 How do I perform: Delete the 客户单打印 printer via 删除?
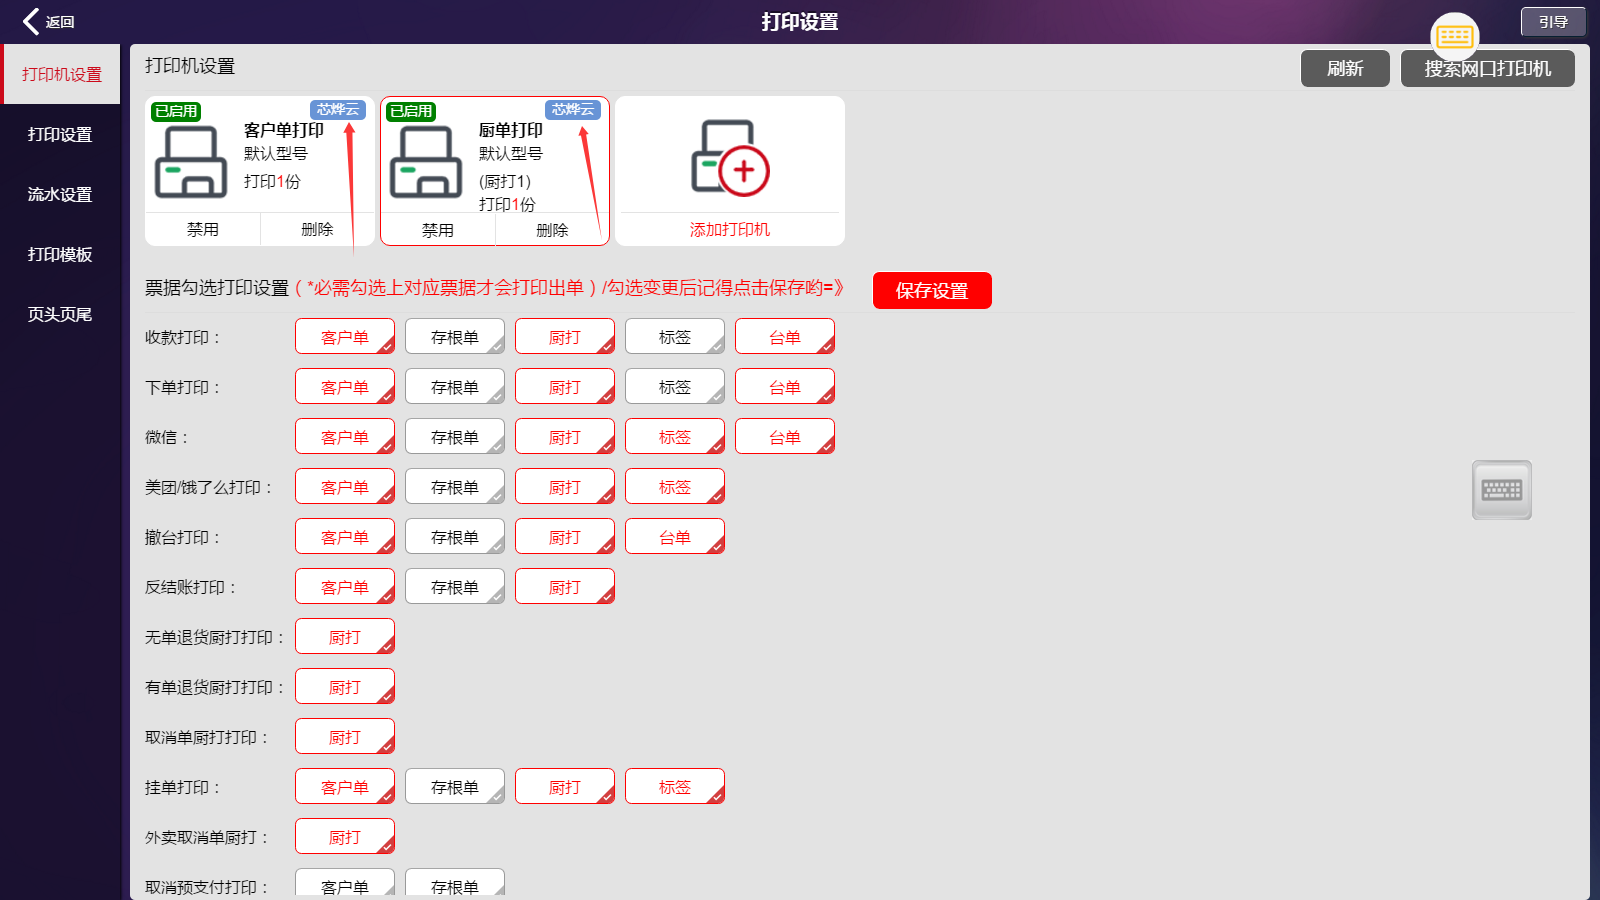(x=317, y=229)
